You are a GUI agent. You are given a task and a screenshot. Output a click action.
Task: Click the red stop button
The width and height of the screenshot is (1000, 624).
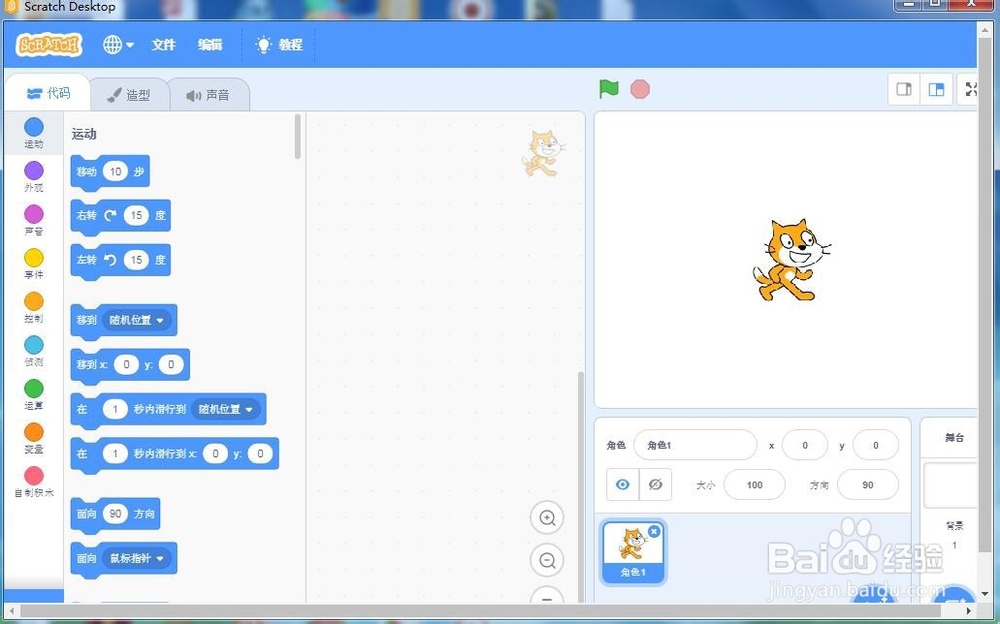[x=640, y=89]
